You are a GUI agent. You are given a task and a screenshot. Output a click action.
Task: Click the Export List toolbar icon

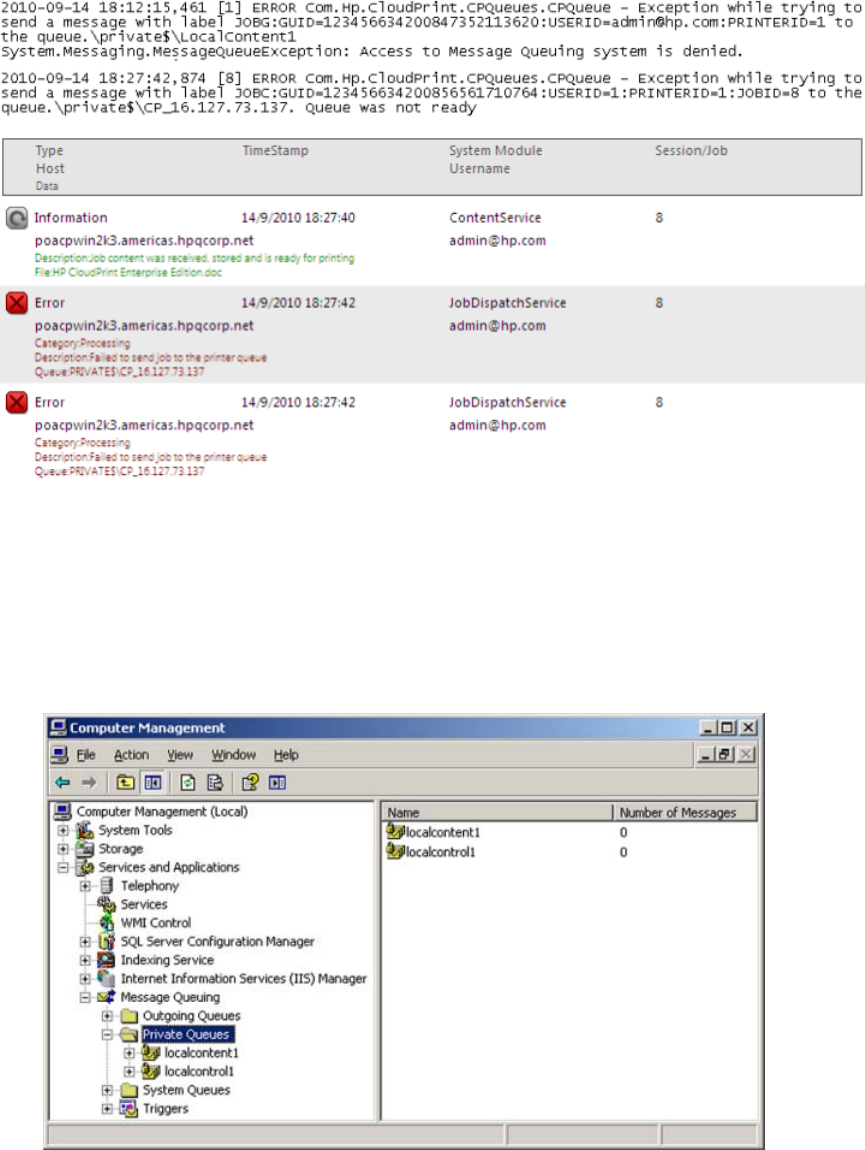[215, 783]
